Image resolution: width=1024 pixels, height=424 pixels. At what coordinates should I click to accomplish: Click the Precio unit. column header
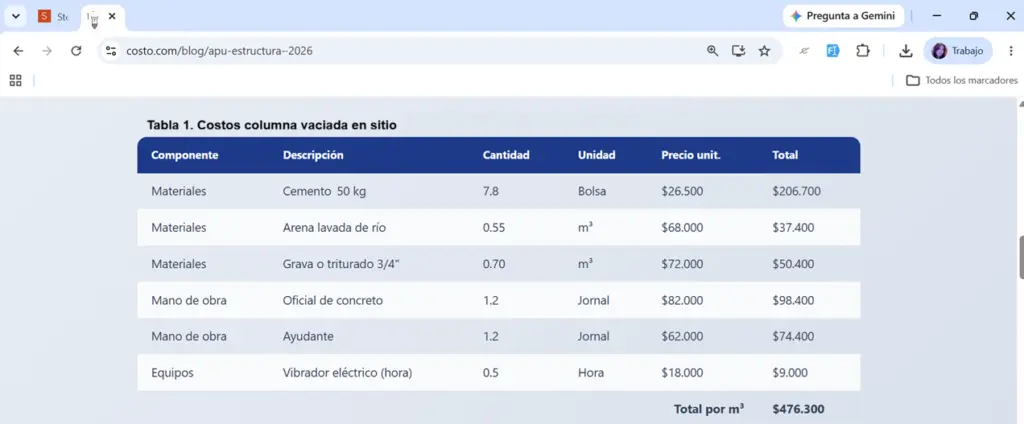tap(691, 155)
